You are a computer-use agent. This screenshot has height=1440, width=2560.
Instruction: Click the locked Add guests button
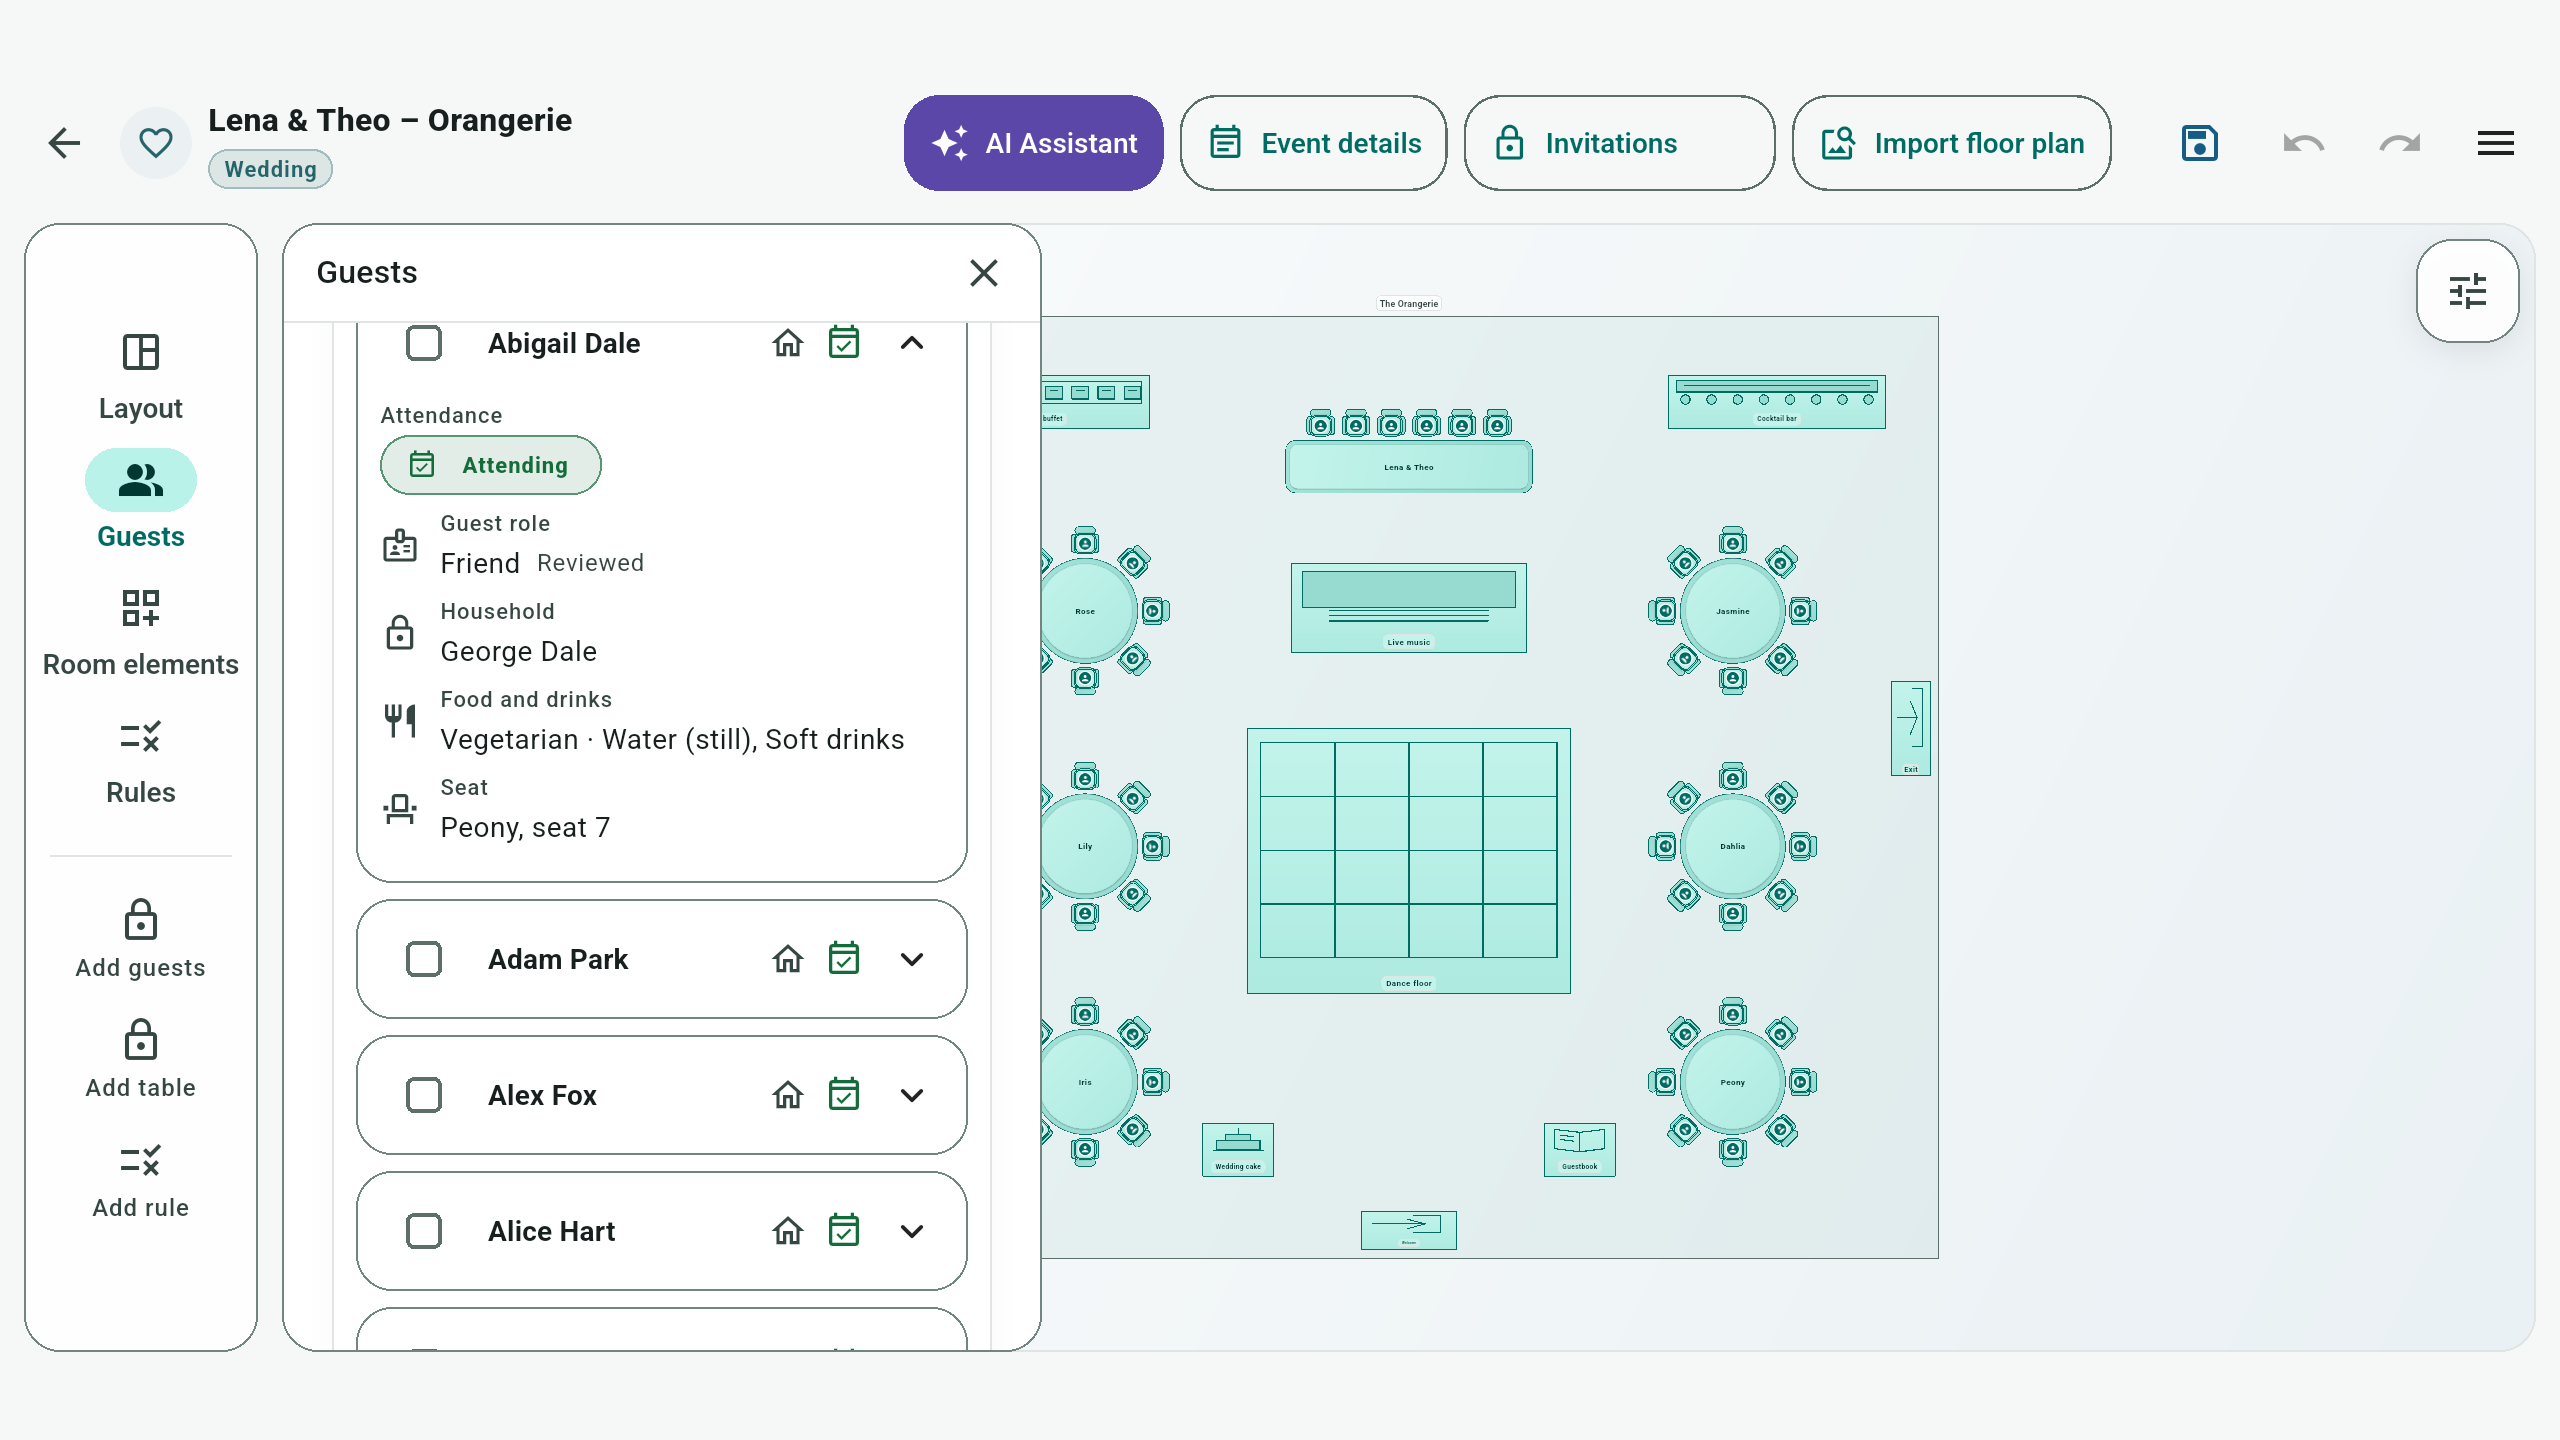[x=141, y=939]
